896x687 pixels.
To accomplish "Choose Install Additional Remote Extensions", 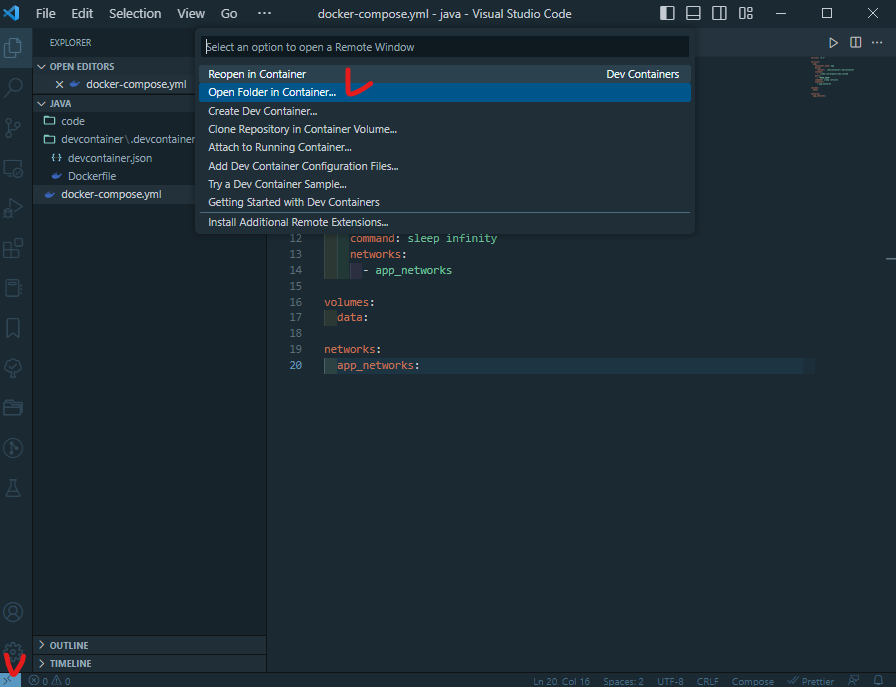I will coord(445,222).
